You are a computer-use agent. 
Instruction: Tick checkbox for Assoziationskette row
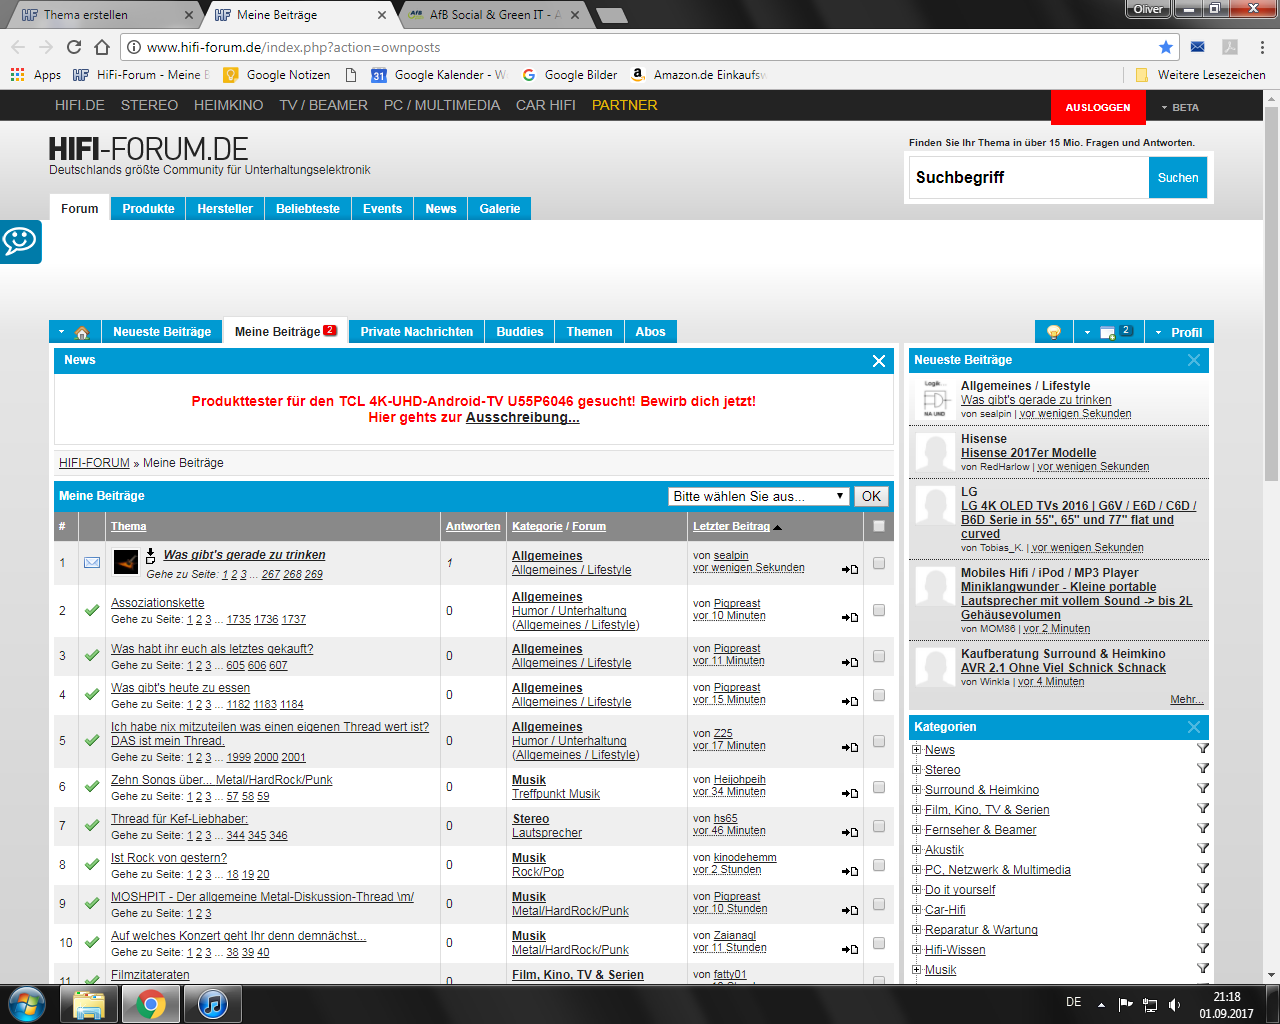[879, 610]
